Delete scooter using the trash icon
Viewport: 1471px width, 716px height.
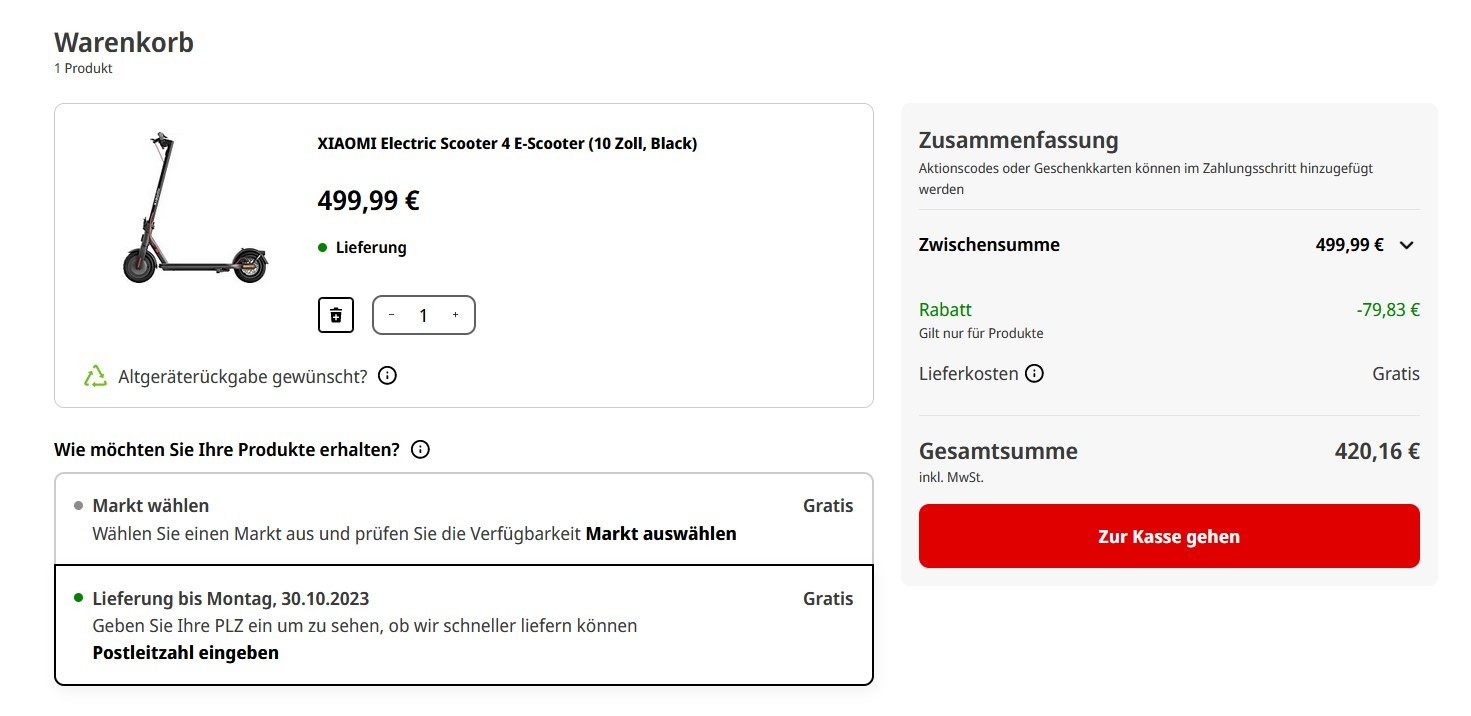tap(336, 315)
